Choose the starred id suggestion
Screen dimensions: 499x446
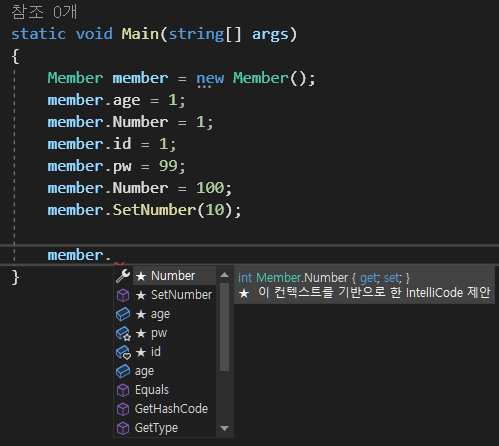(x=166, y=352)
